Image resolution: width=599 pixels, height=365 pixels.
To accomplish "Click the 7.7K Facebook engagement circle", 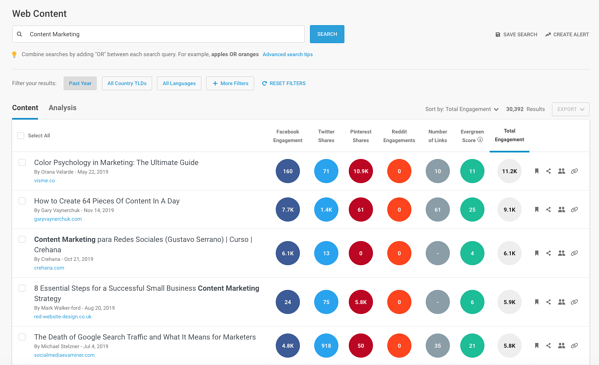I will 288,209.
